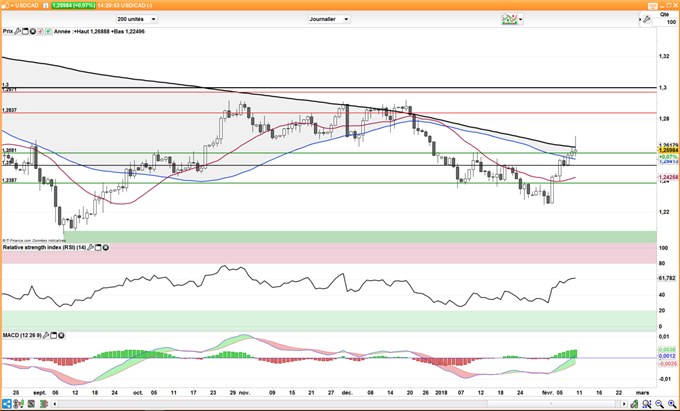Click the Prix panel label
This screenshot has height=411, width=680.
click(x=8, y=31)
